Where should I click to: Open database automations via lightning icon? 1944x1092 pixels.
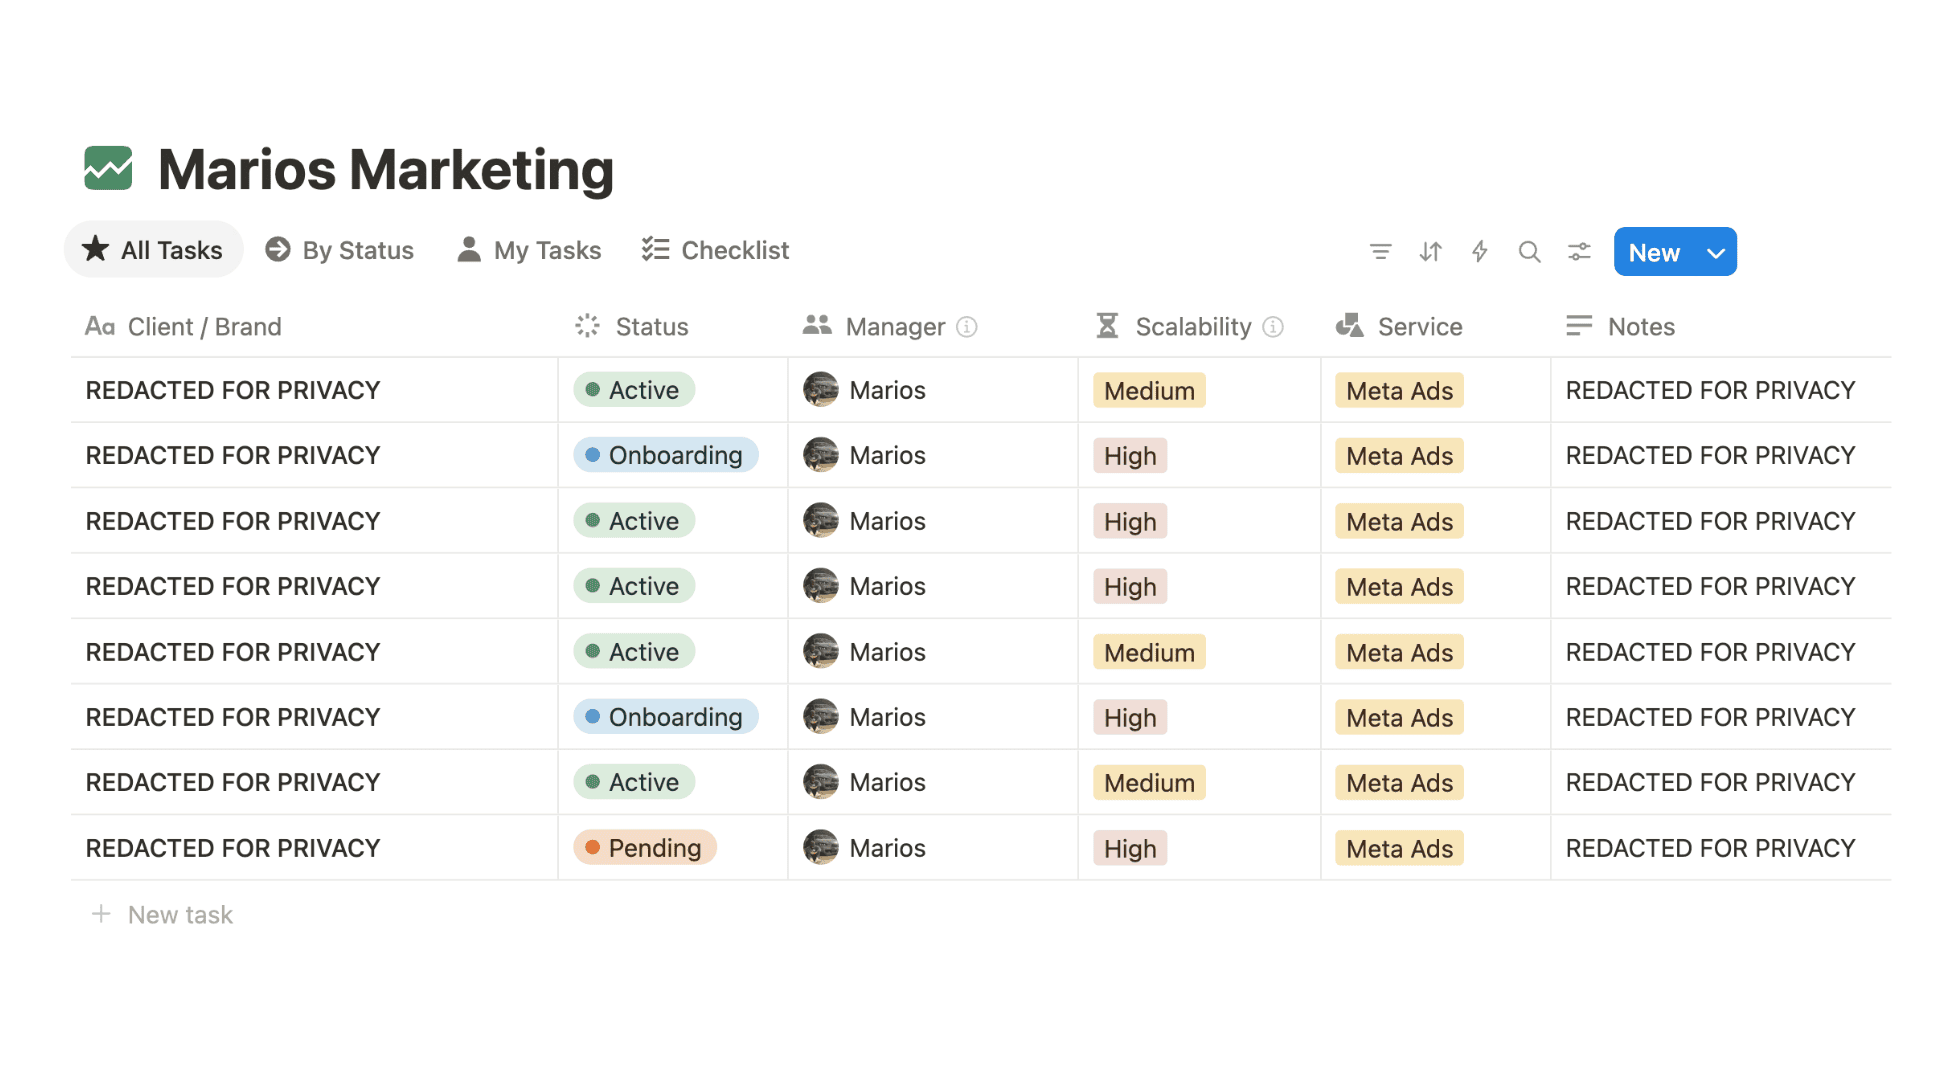1479,251
